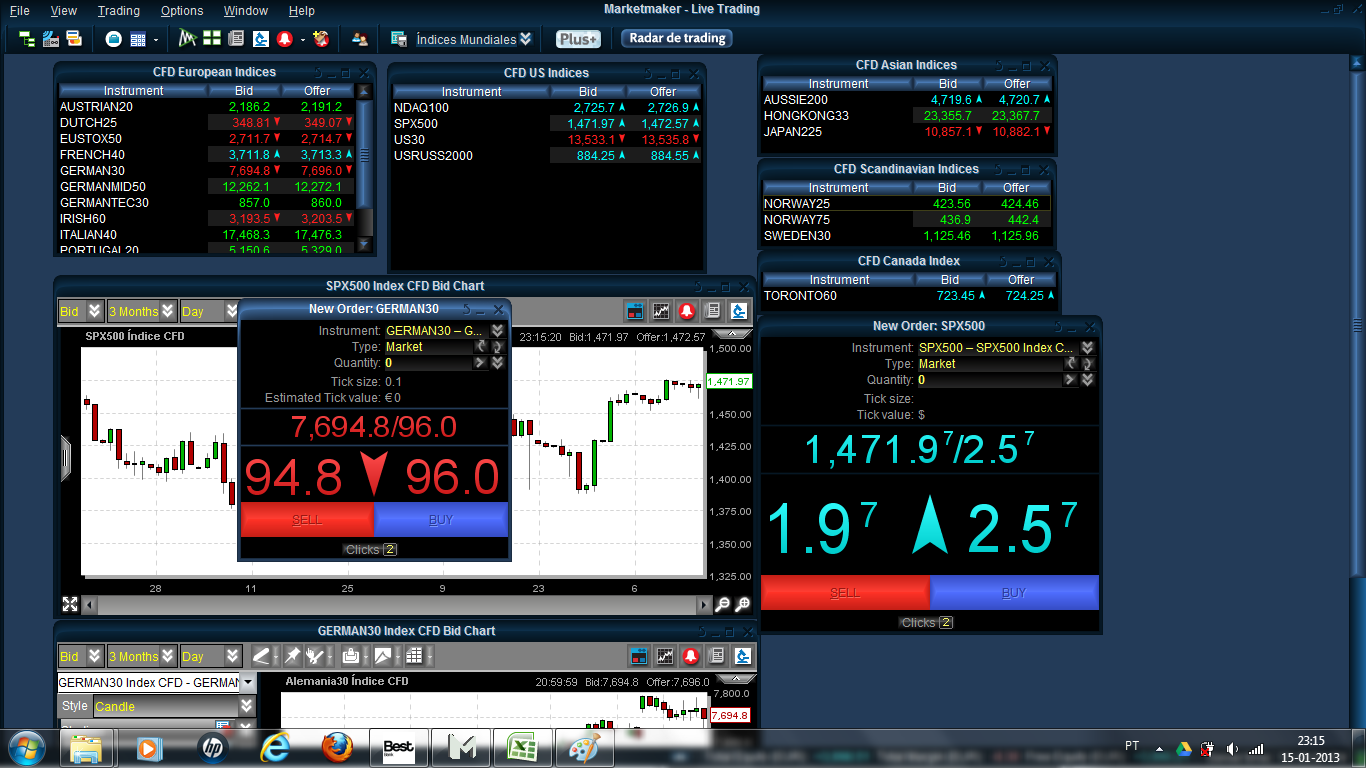Click the workspace icon beside Índices Mundiales
The width and height of the screenshot is (1366, 768).
pos(399,39)
